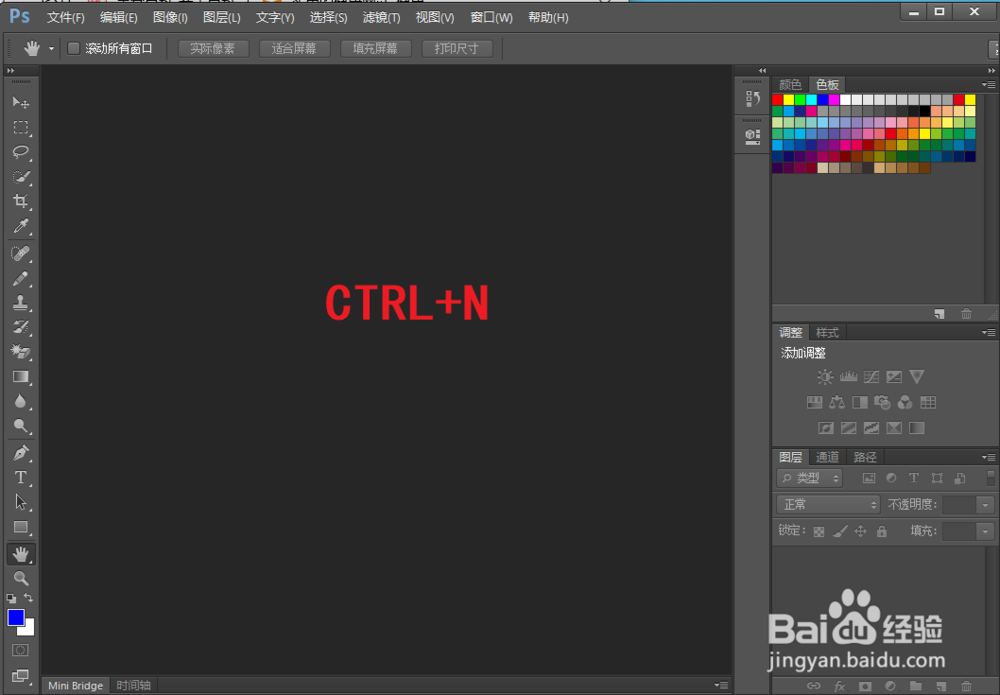Select the Clone Stamp tool
Screen dimensions: 1000x695
(20, 303)
